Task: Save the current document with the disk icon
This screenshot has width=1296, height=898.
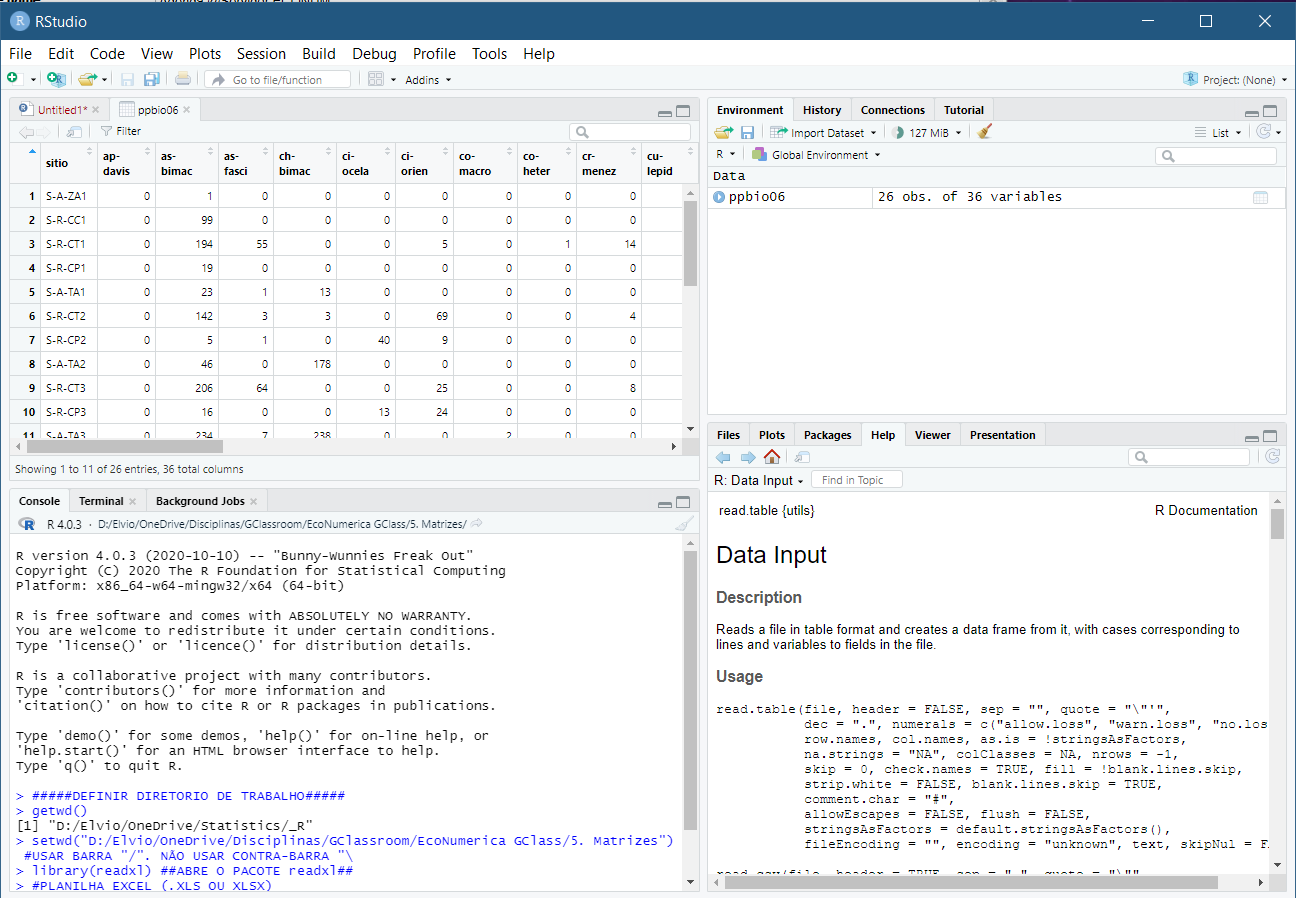Action: pos(128,79)
